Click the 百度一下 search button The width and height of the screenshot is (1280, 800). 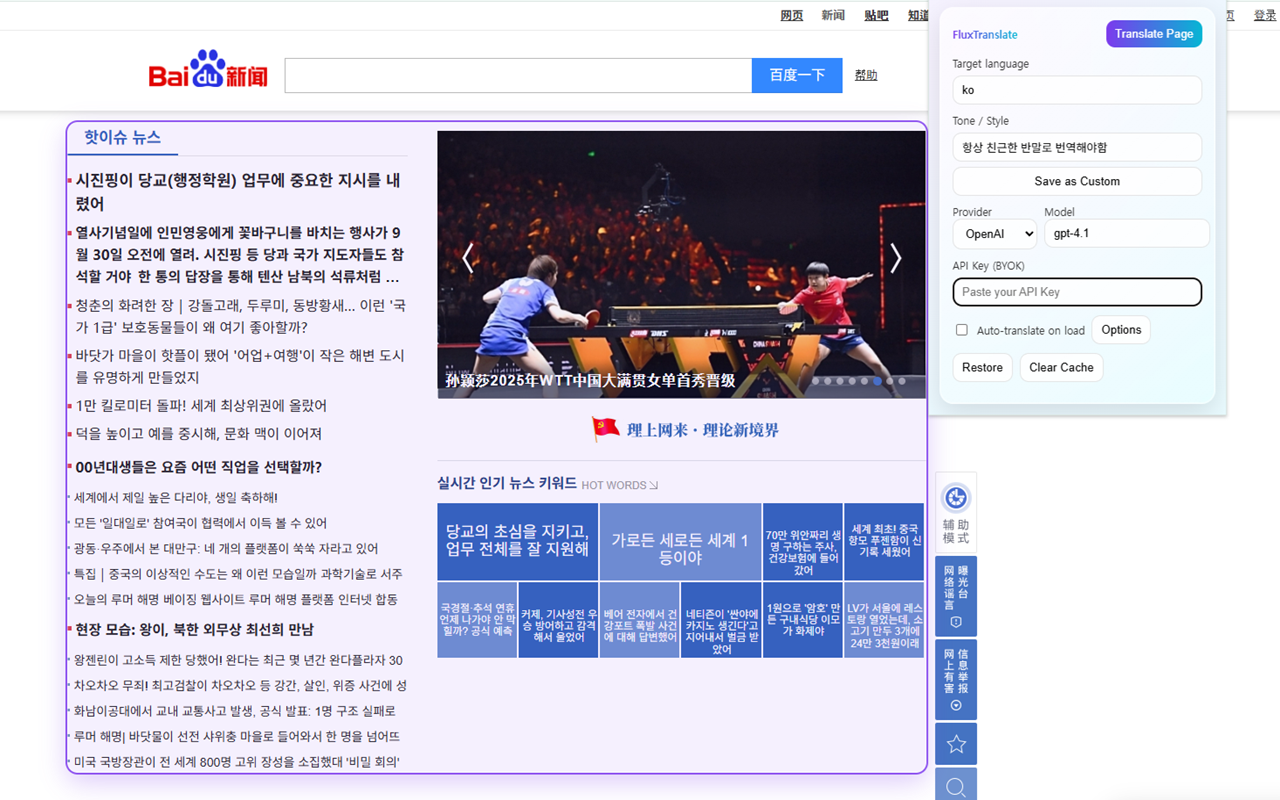pyautogui.click(x=797, y=75)
